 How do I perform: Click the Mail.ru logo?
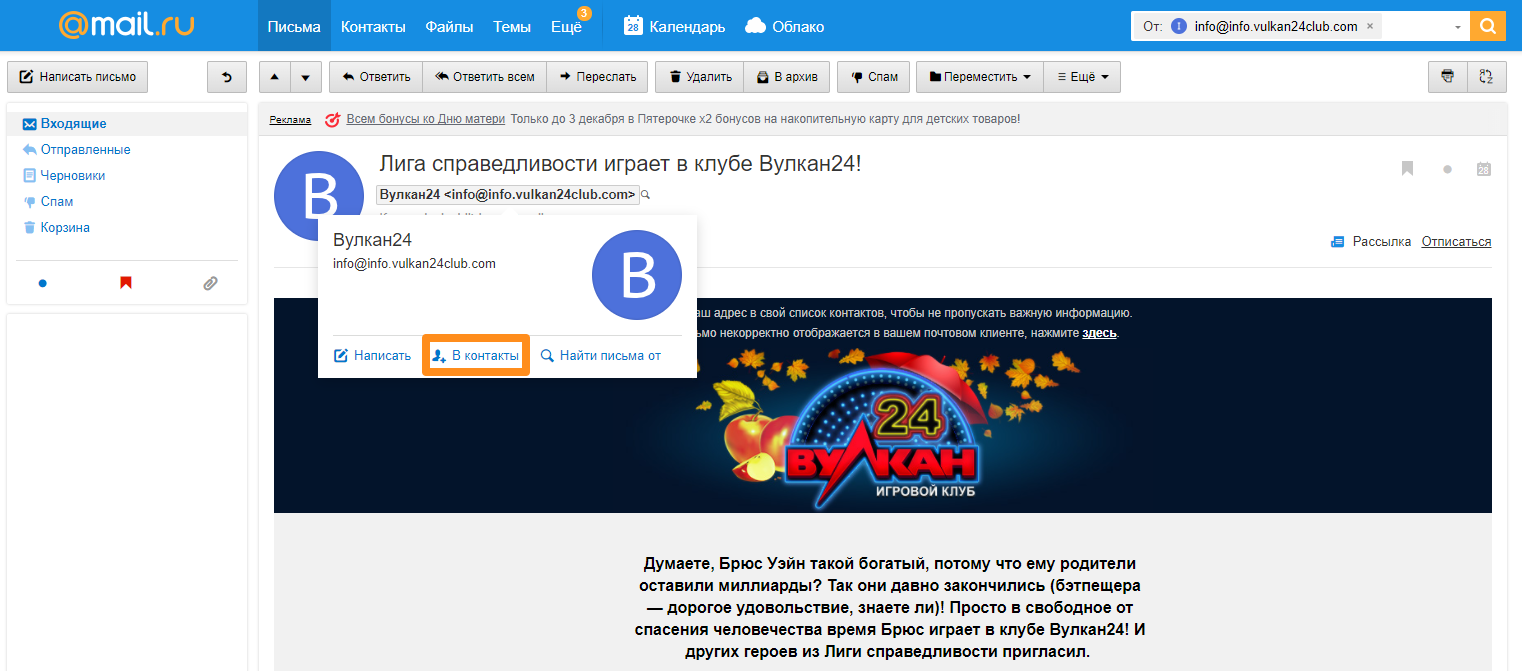(126, 25)
